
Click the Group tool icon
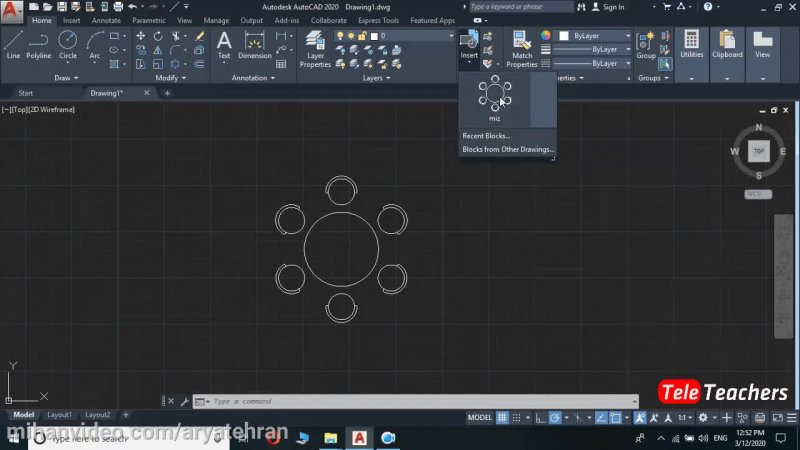coord(646,45)
